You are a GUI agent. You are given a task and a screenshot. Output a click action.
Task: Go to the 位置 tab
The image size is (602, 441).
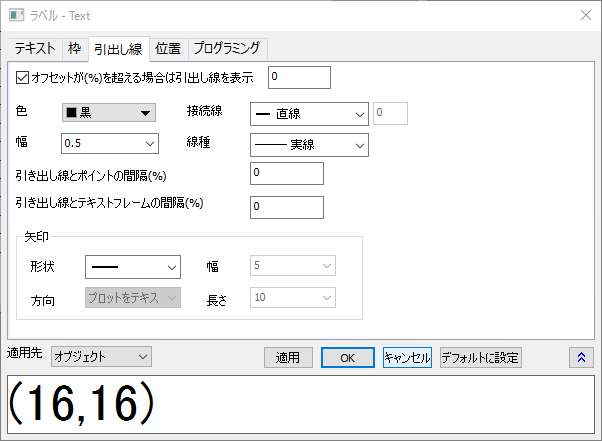168,49
